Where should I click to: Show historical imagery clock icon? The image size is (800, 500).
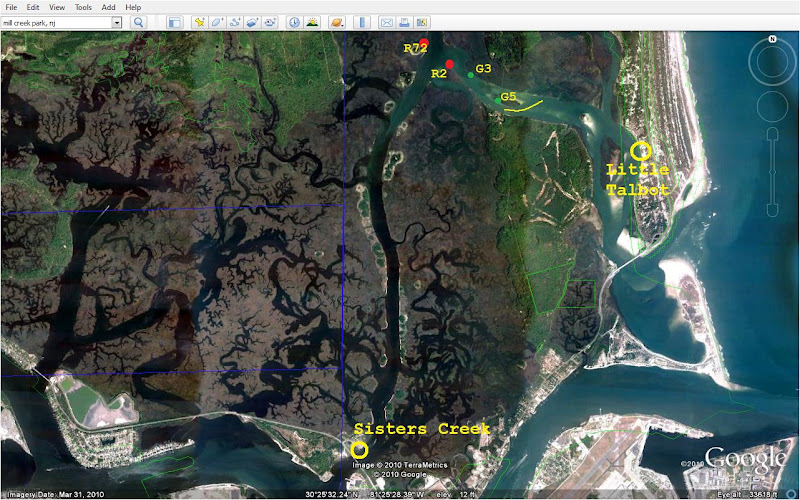tap(294, 22)
